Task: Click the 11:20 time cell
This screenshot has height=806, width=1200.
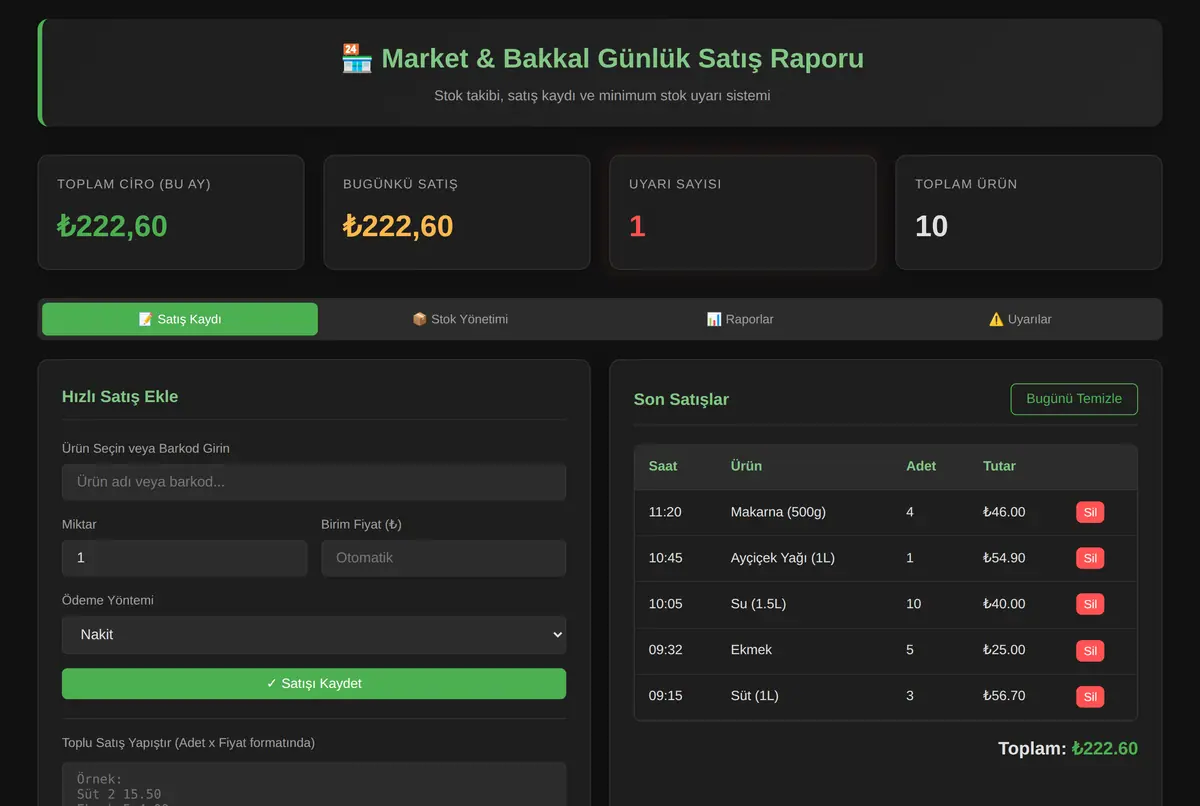Action: tap(665, 512)
